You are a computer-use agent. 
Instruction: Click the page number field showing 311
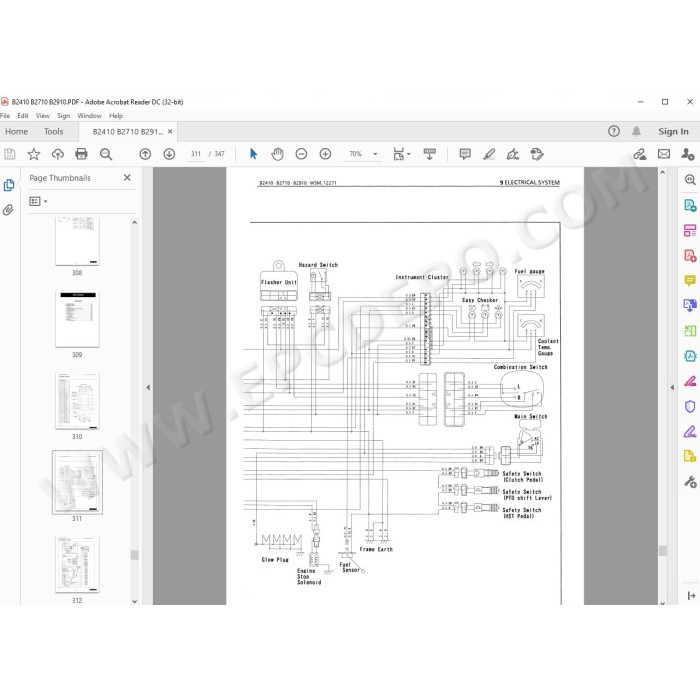(196, 154)
